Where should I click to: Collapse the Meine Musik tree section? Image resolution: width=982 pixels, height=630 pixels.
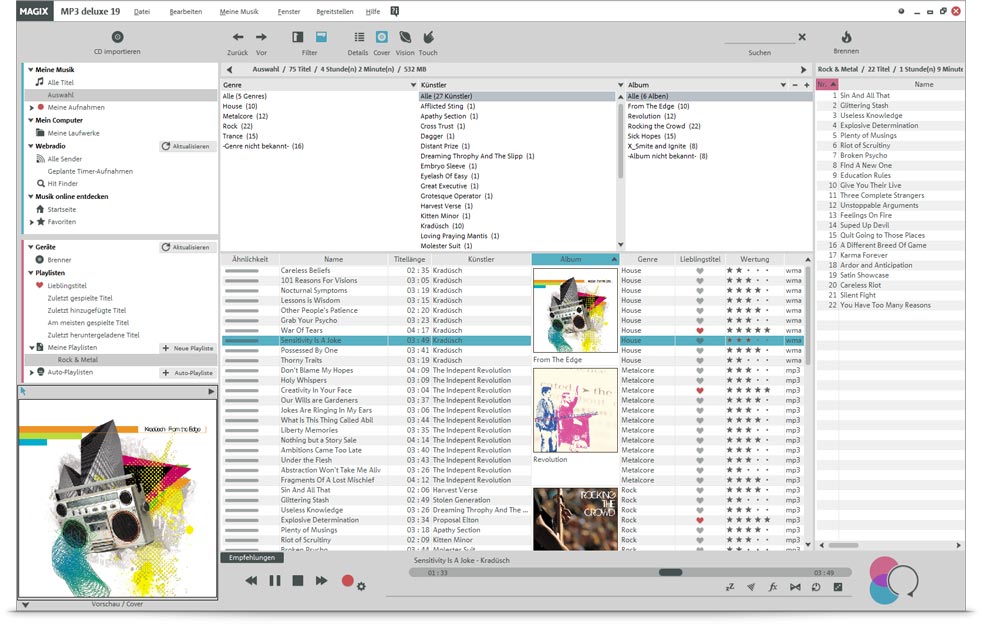coord(30,70)
